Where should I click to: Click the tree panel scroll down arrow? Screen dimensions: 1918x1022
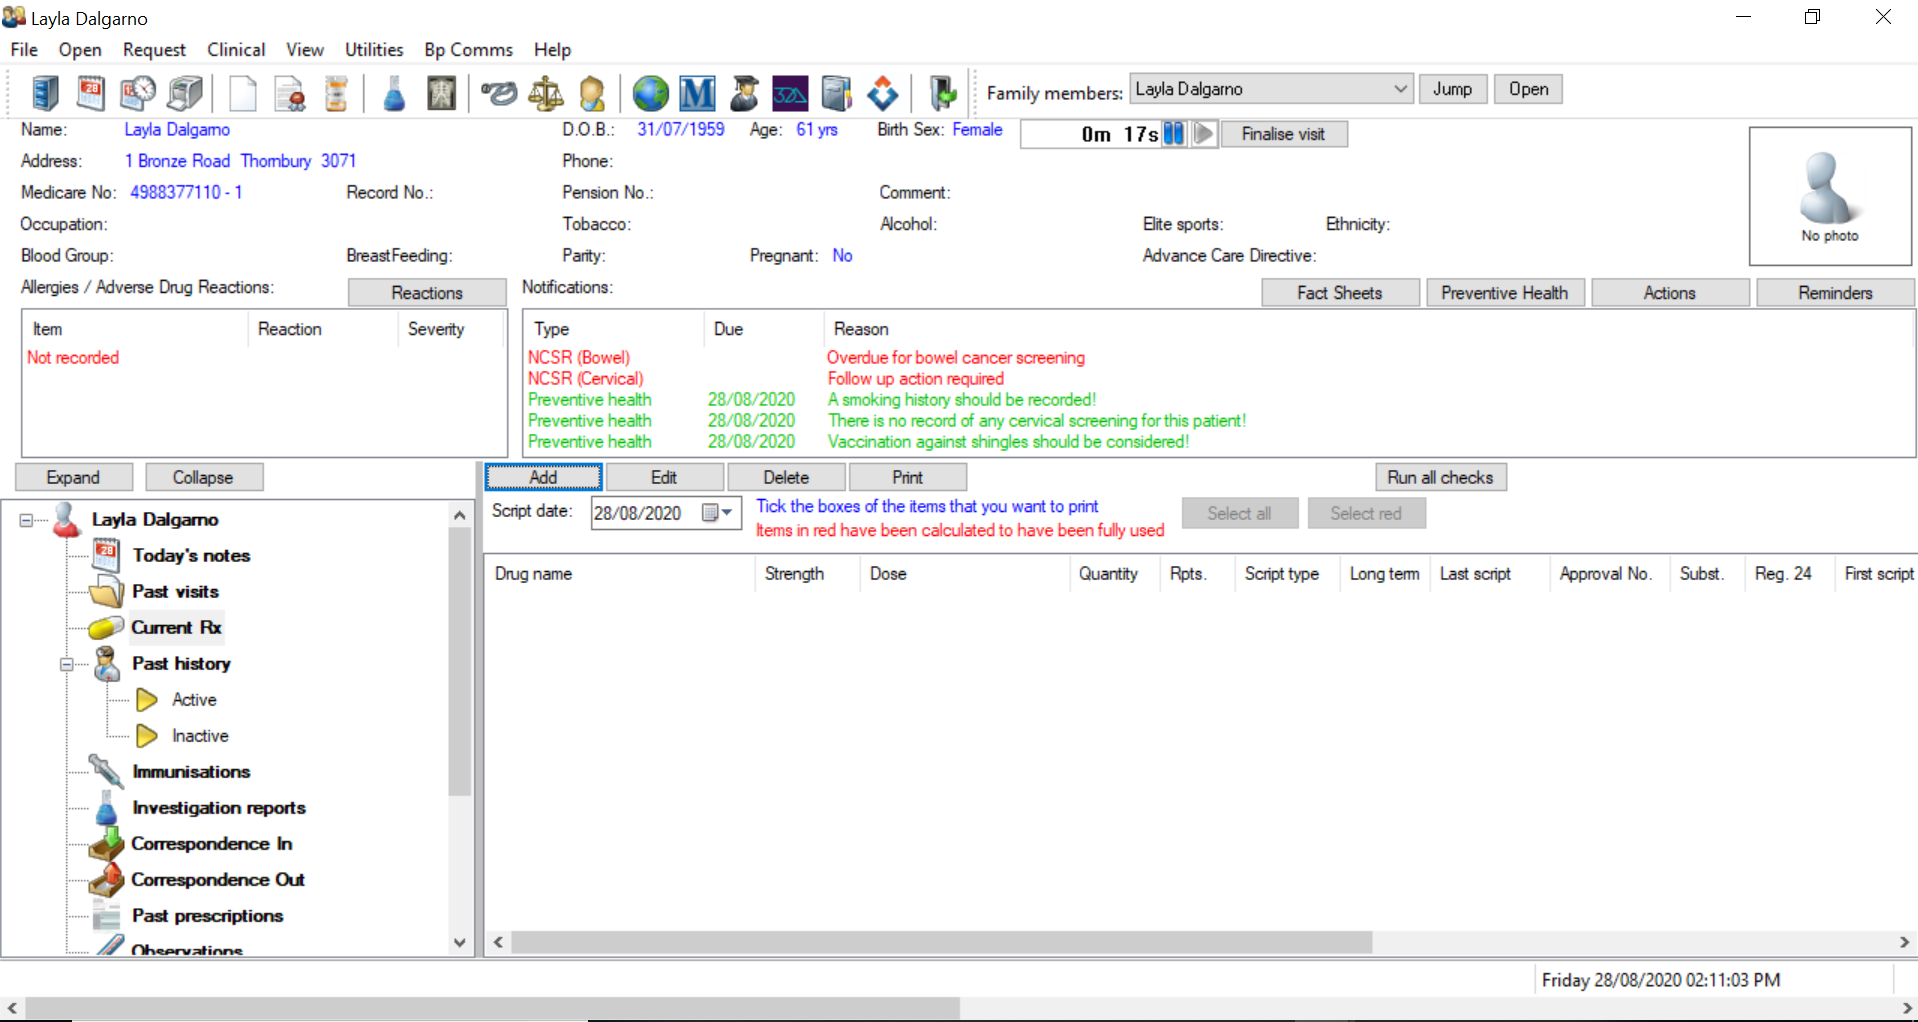coord(459,942)
